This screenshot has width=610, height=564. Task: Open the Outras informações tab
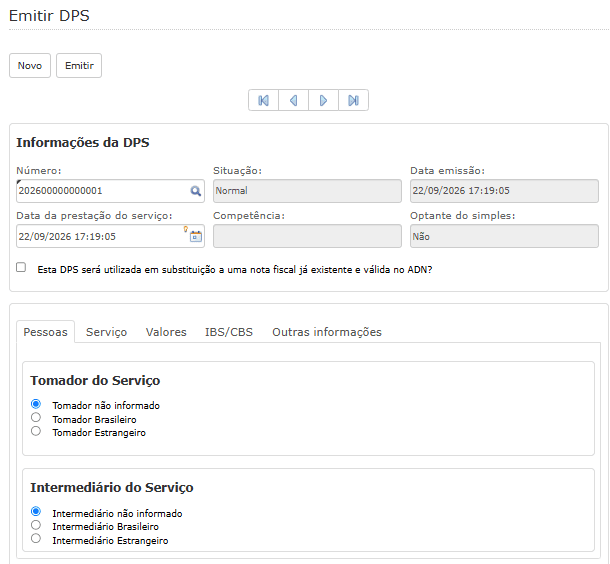click(327, 332)
